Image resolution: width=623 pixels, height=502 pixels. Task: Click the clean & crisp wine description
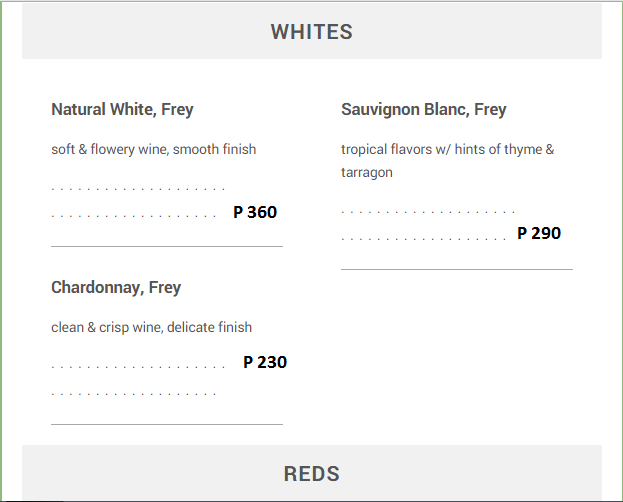(151, 327)
